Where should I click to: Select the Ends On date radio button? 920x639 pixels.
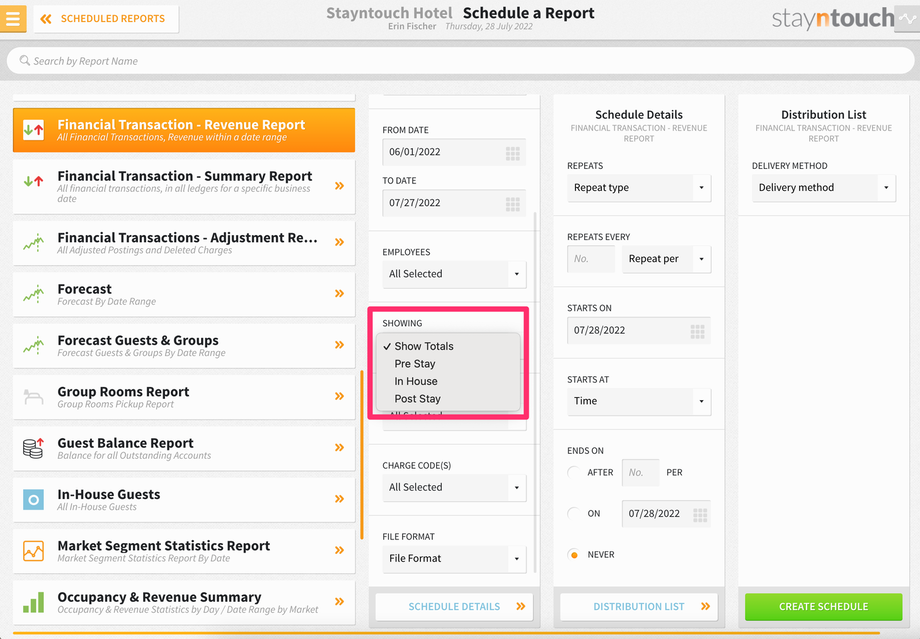574,513
